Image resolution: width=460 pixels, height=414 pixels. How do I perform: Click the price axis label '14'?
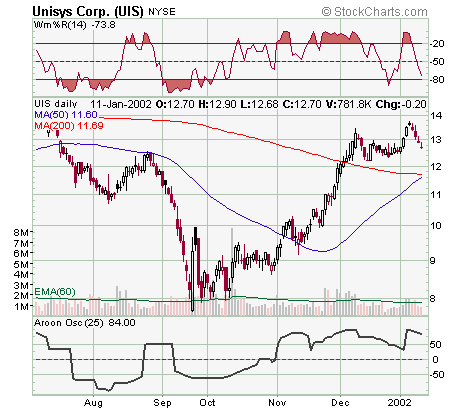point(436,116)
